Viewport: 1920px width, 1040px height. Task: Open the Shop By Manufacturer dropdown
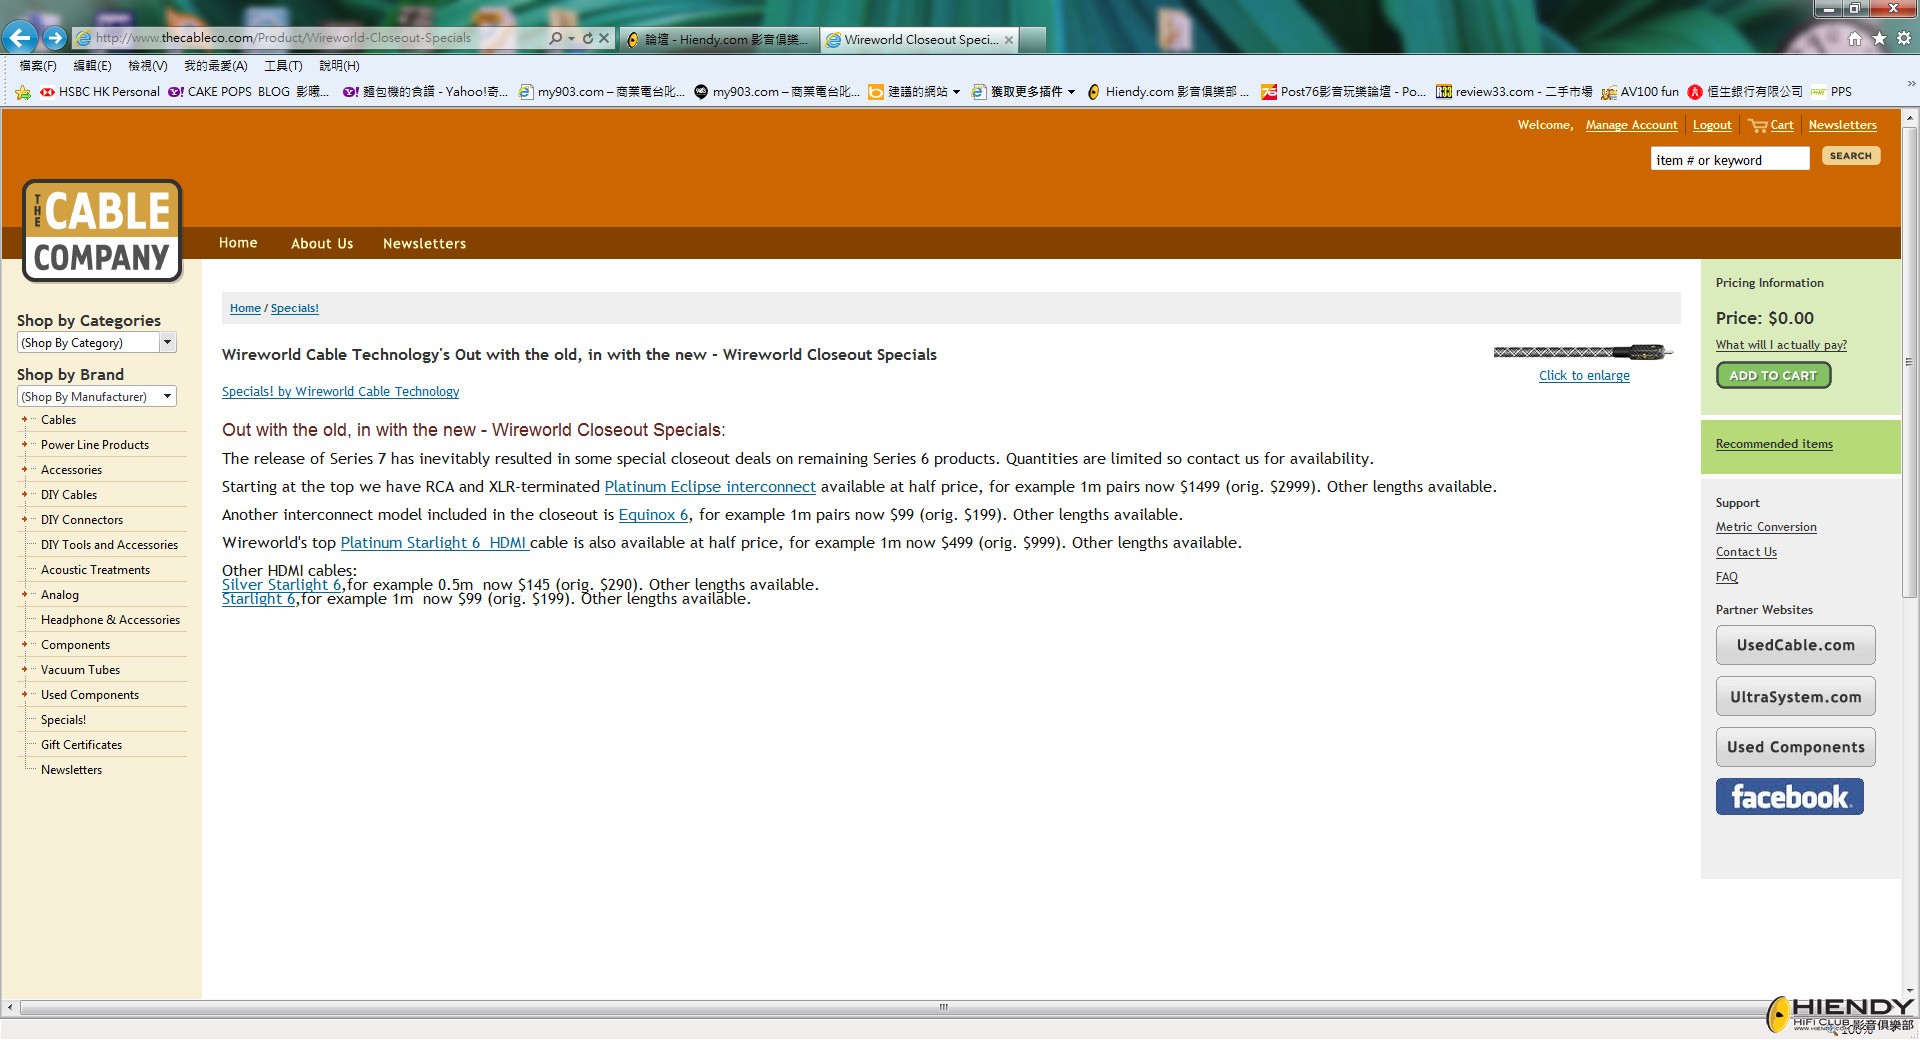(x=97, y=397)
